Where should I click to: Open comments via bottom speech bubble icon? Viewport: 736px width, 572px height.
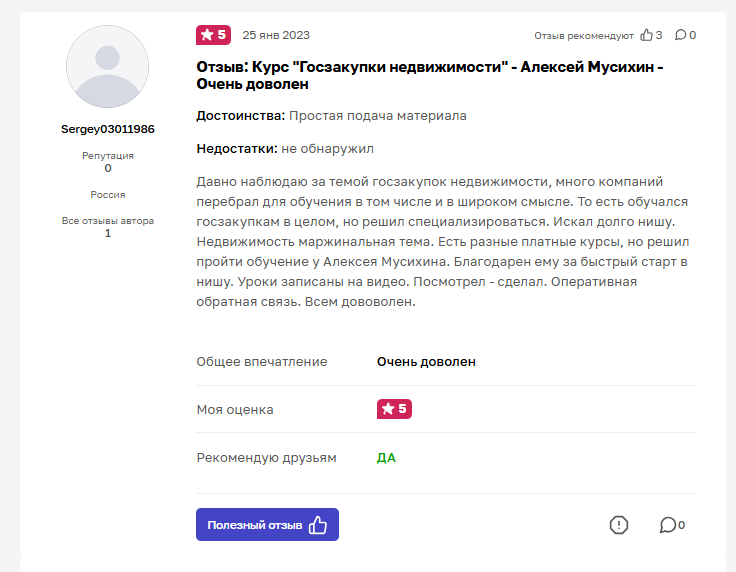coord(667,525)
